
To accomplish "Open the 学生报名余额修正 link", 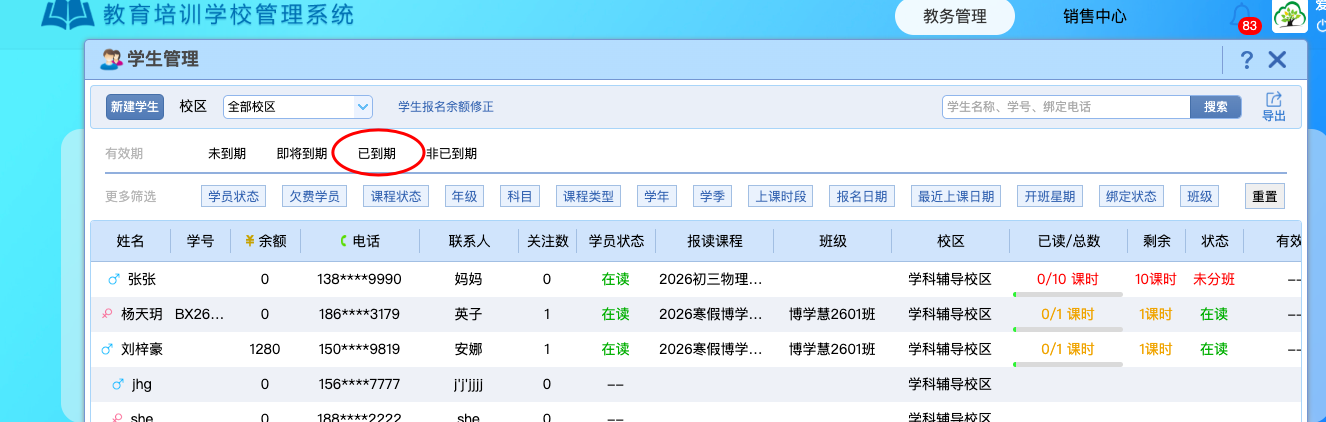I will click(446, 107).
